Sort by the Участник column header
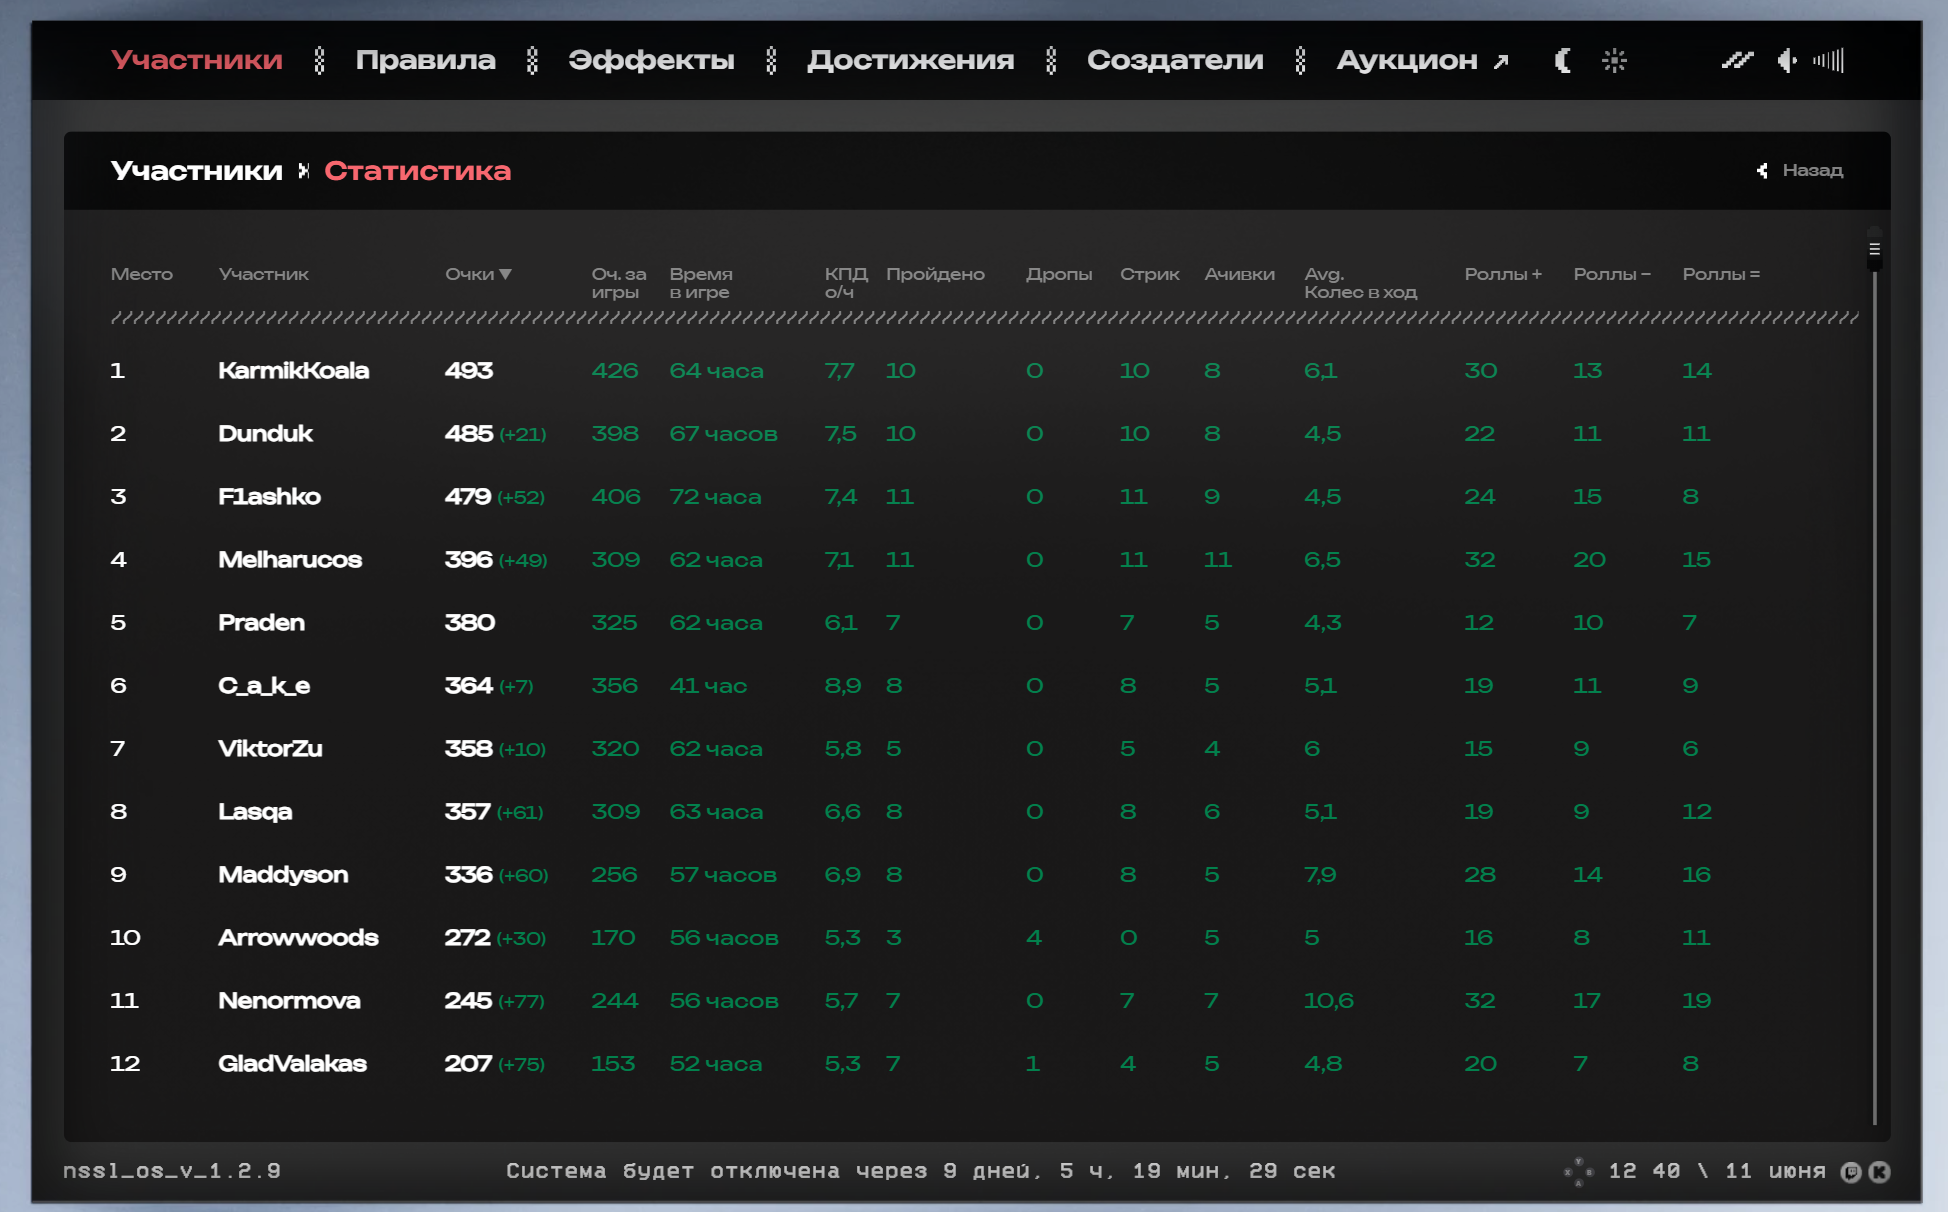The height and width of the screenshot is (1212, 1948). 264,274
